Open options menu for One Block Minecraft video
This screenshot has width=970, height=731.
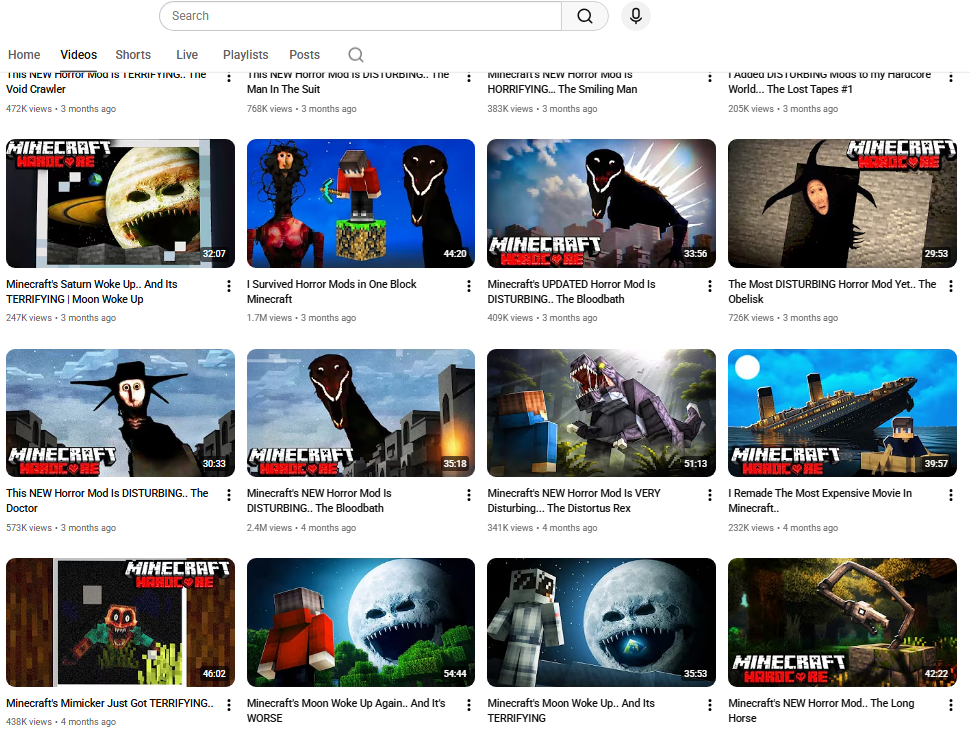pyautogui.click(x=469, y=286)
